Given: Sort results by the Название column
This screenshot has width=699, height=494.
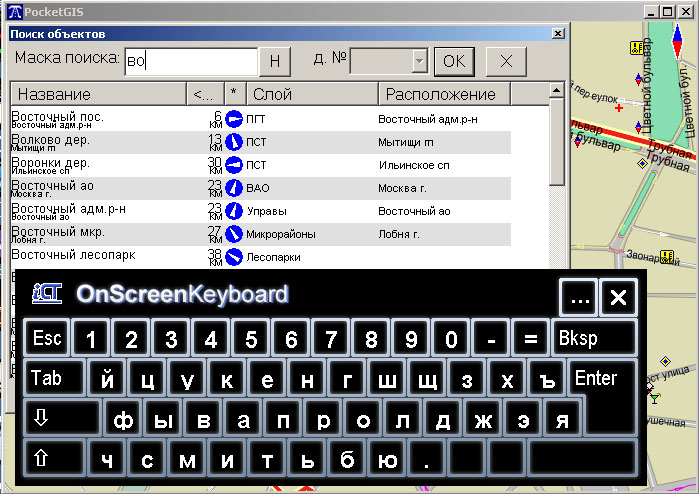Looking at the screenshot, I should tap(98, 94).
